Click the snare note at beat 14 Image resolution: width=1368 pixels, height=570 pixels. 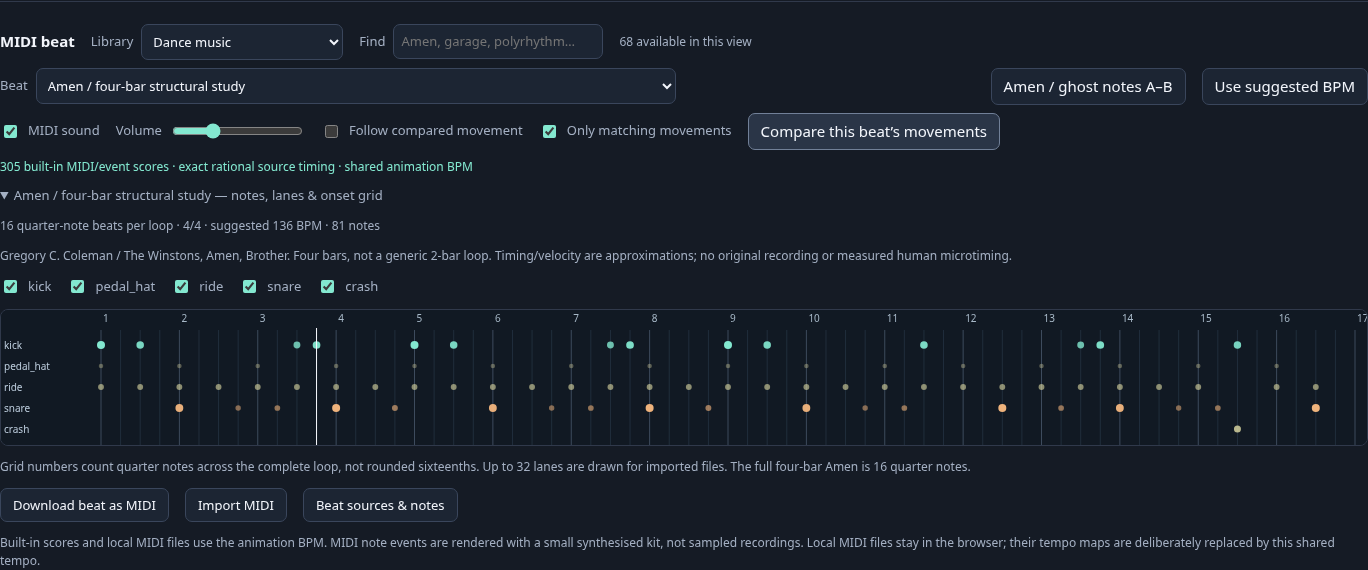1120,408
